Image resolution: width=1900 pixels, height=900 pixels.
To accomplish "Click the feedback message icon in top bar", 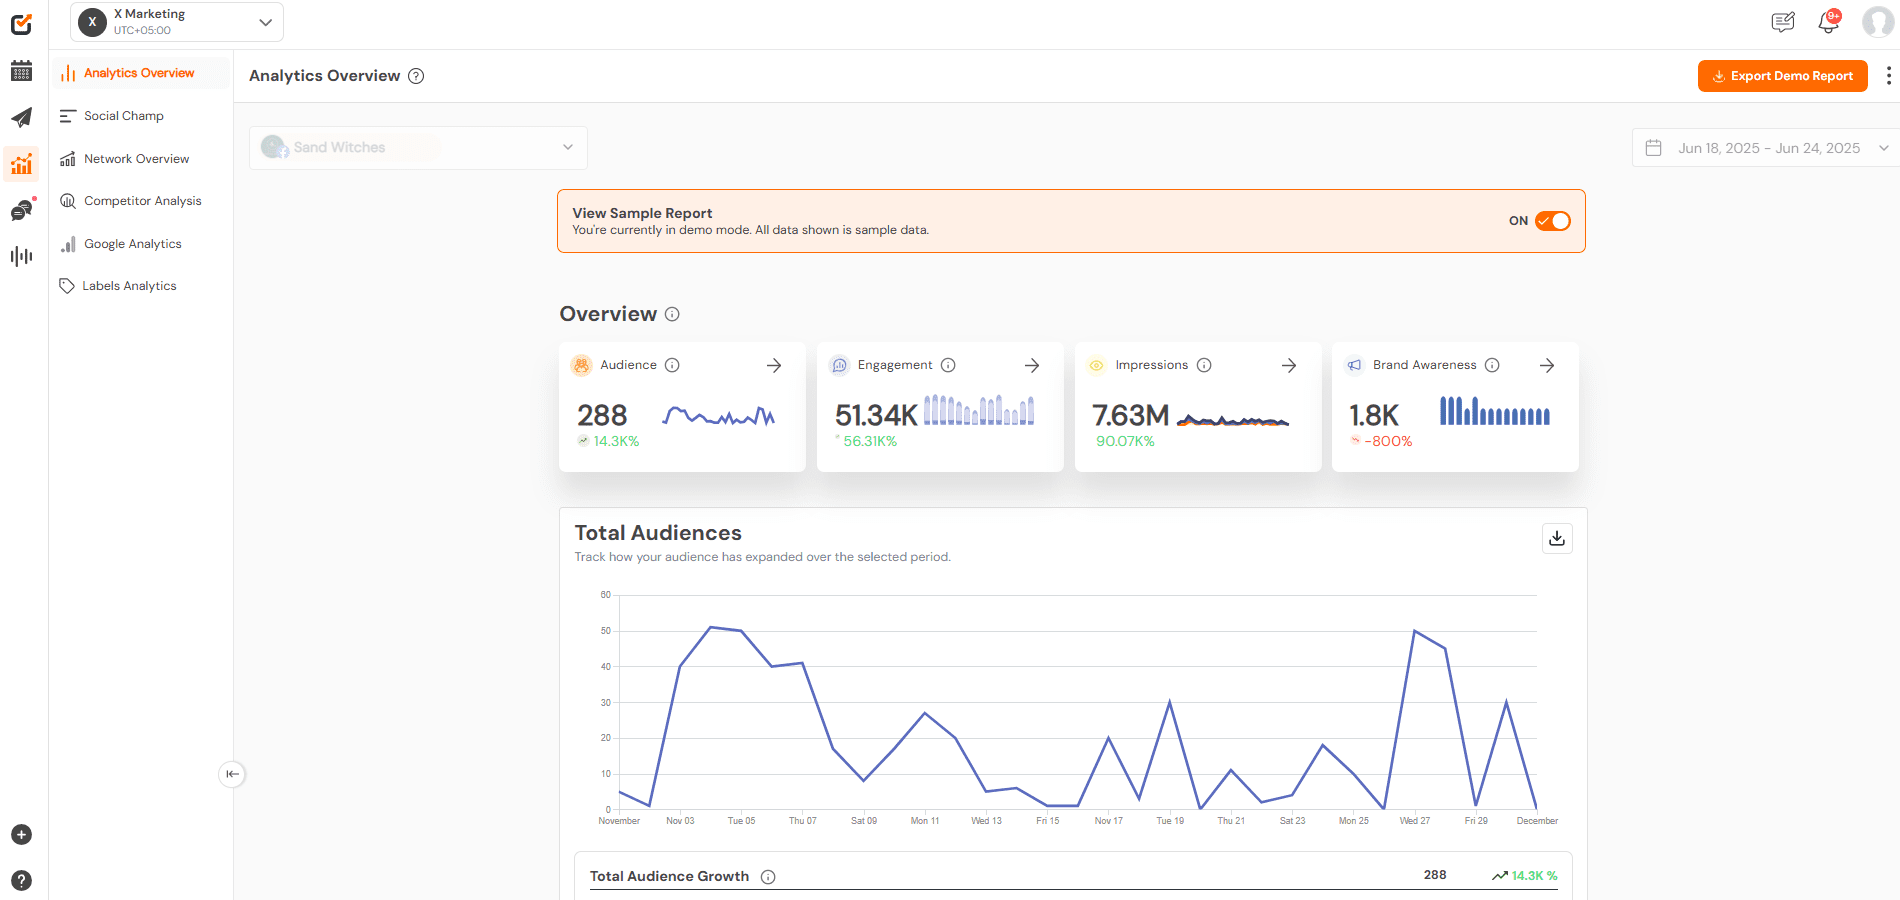I will [1783, 21].
